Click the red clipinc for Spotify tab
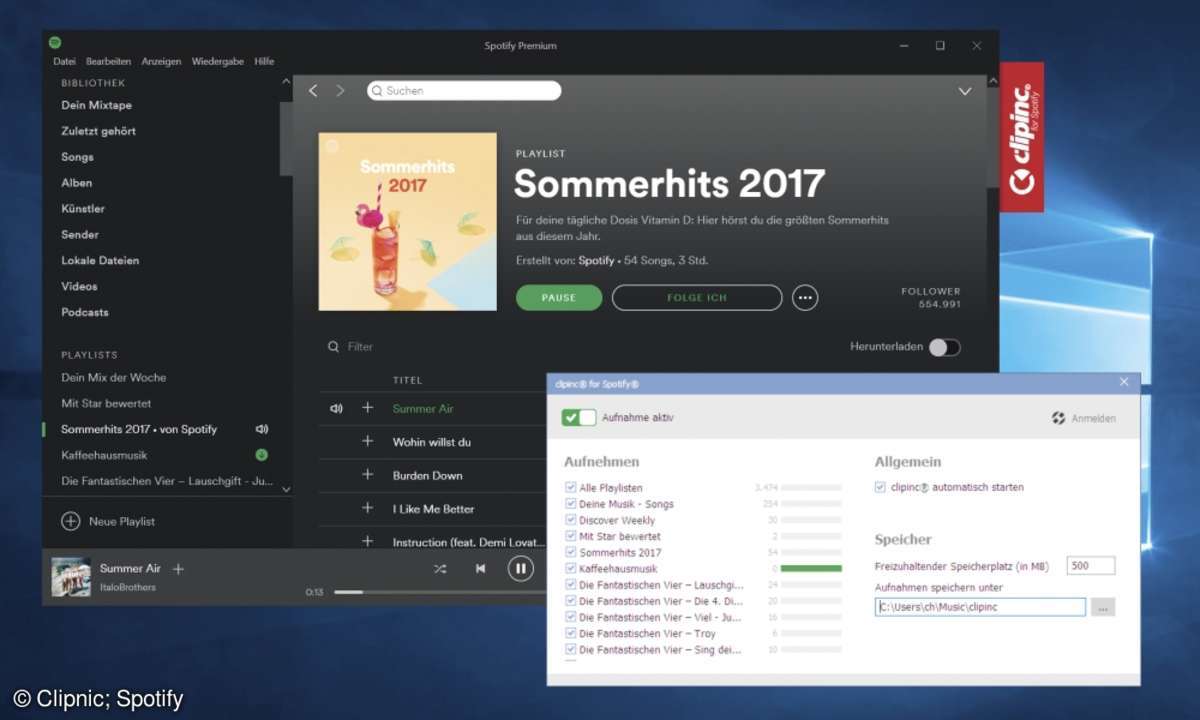Screen dimensions: 1200x720 pos(1022,137)
